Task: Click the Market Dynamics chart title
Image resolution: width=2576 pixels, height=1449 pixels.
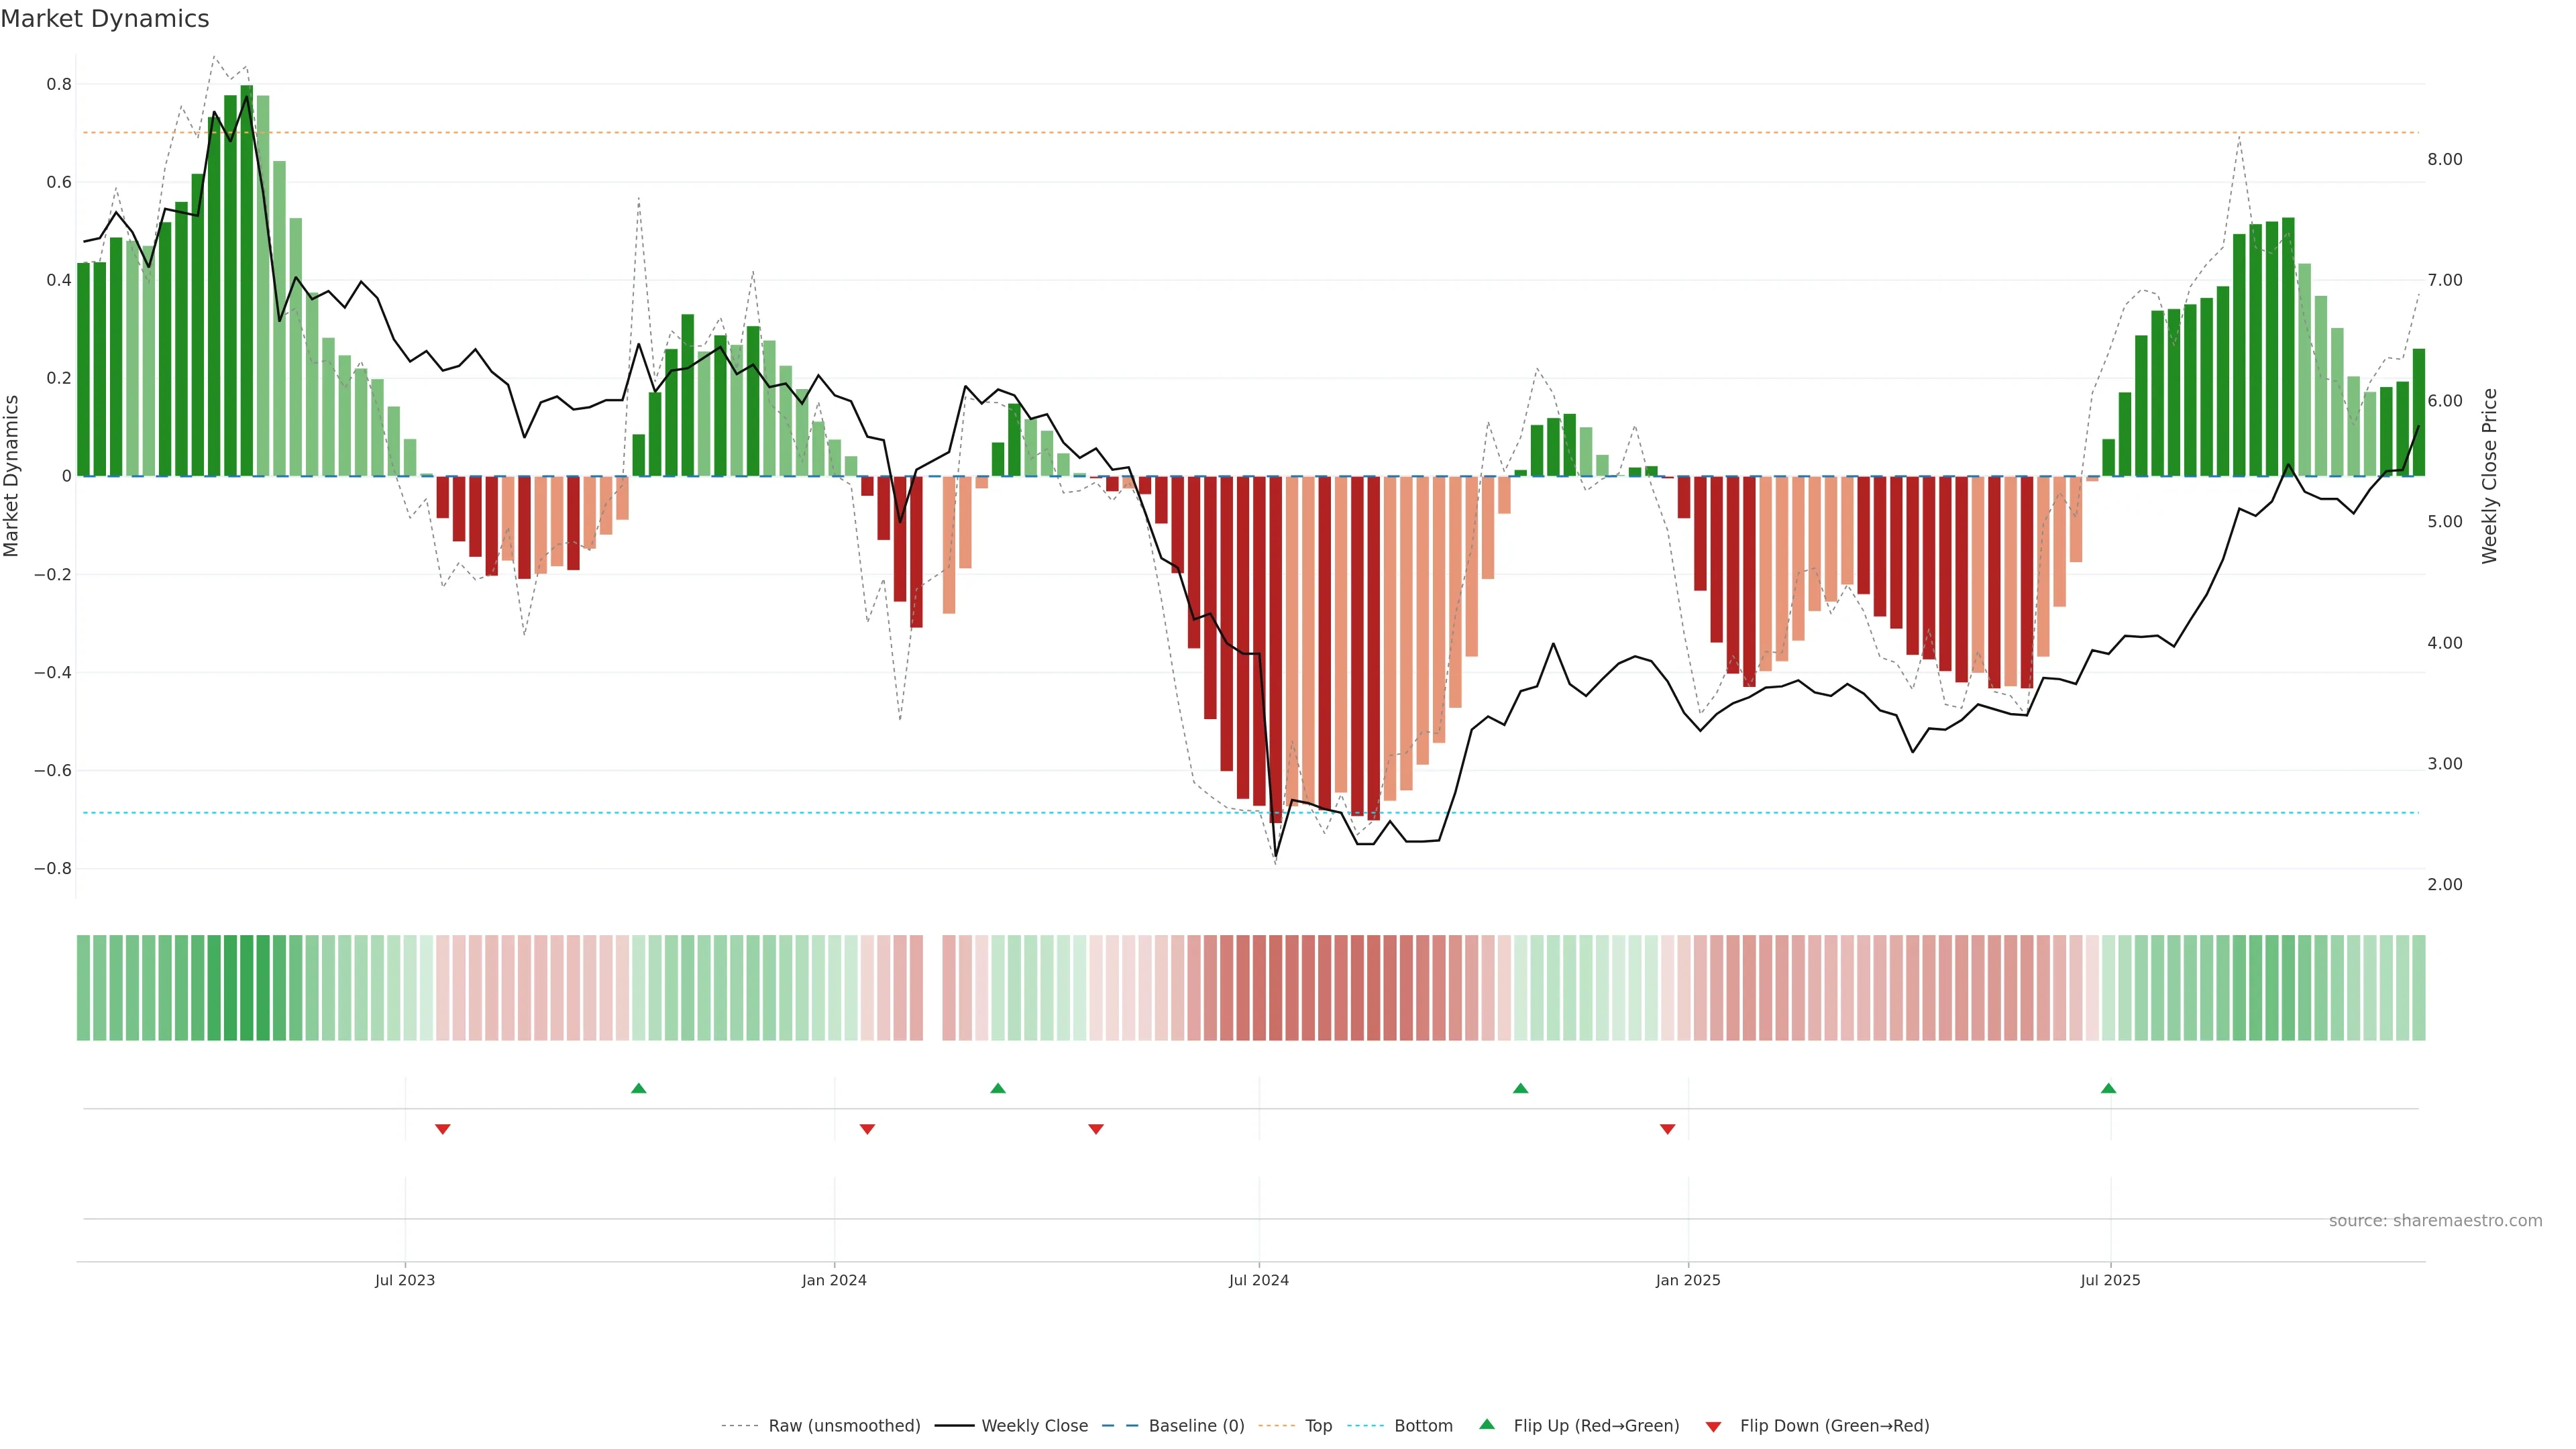Action: pos(105,19)
